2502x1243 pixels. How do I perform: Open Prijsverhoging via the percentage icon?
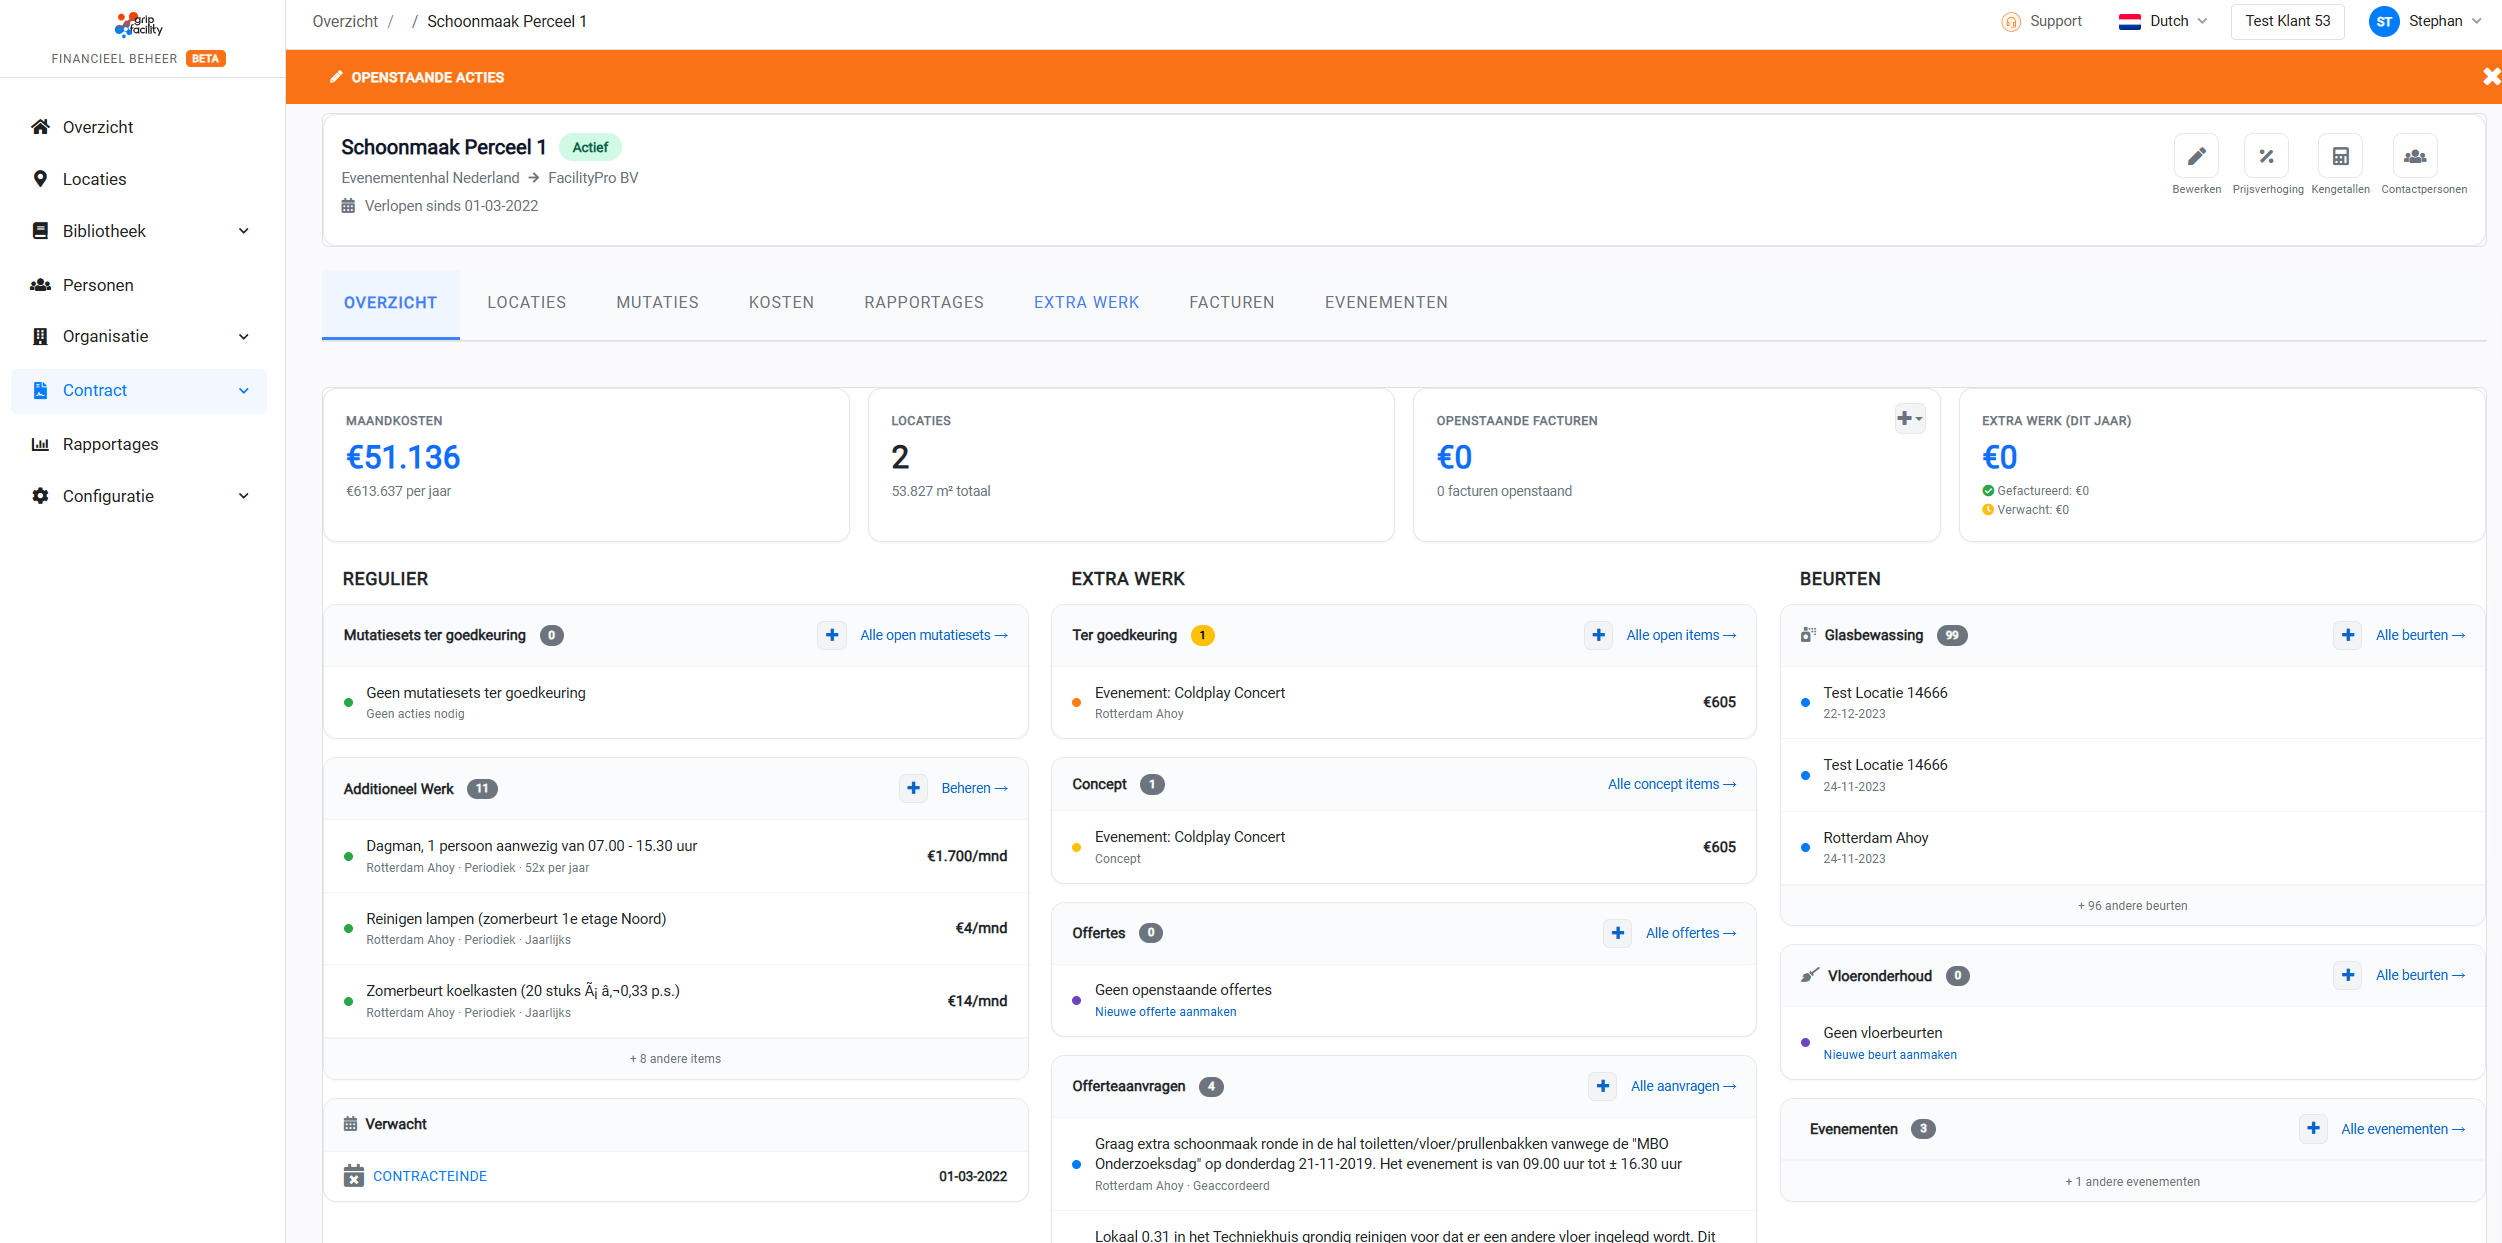click(x=2267, y=156)
